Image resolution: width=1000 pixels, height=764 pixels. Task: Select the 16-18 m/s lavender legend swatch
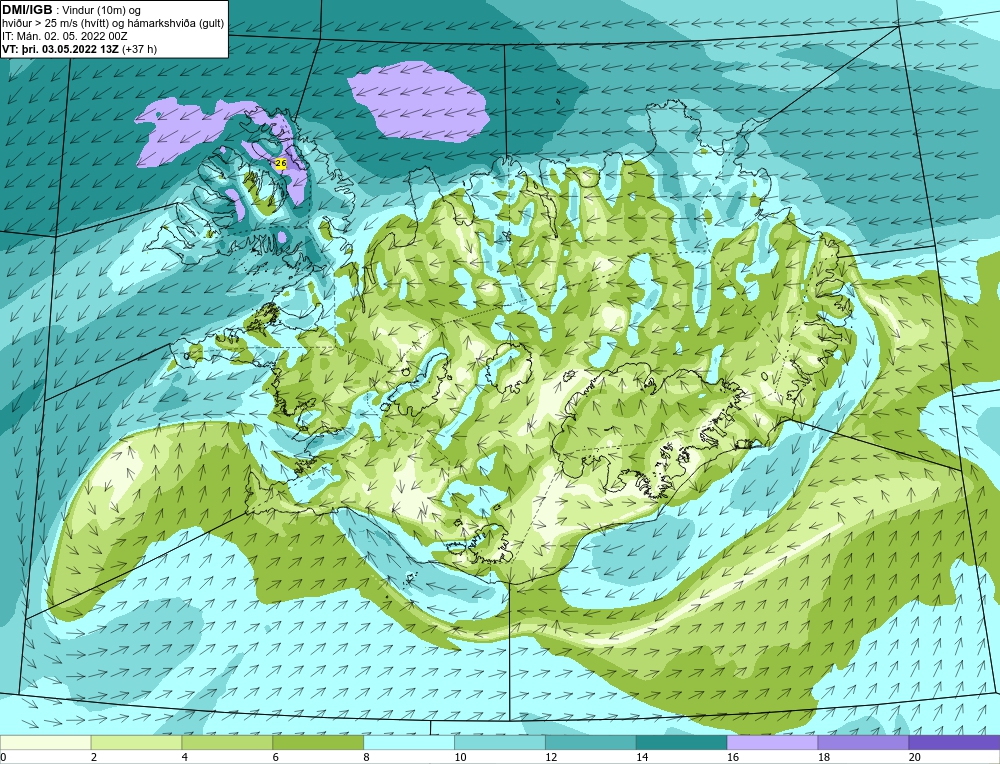click(772, 742)
